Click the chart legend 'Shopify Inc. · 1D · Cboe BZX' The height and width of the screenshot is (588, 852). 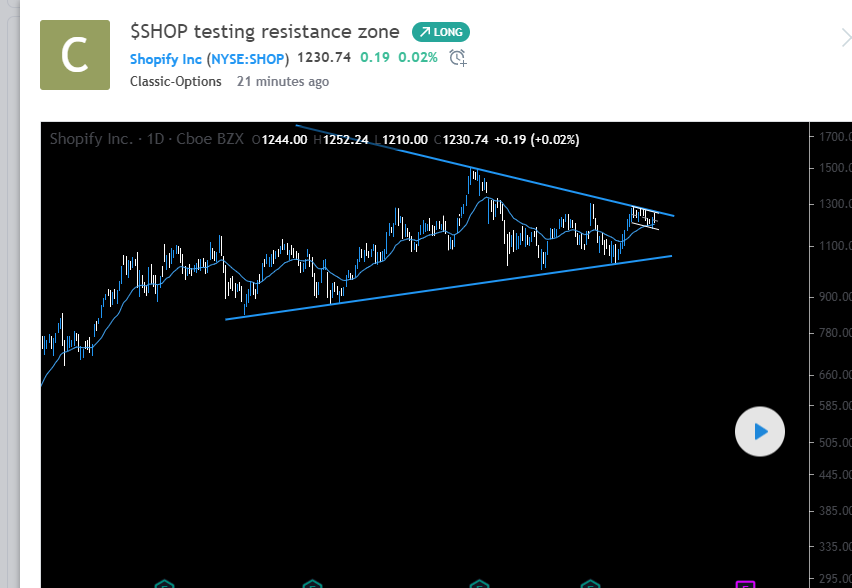tap(147, 139)
